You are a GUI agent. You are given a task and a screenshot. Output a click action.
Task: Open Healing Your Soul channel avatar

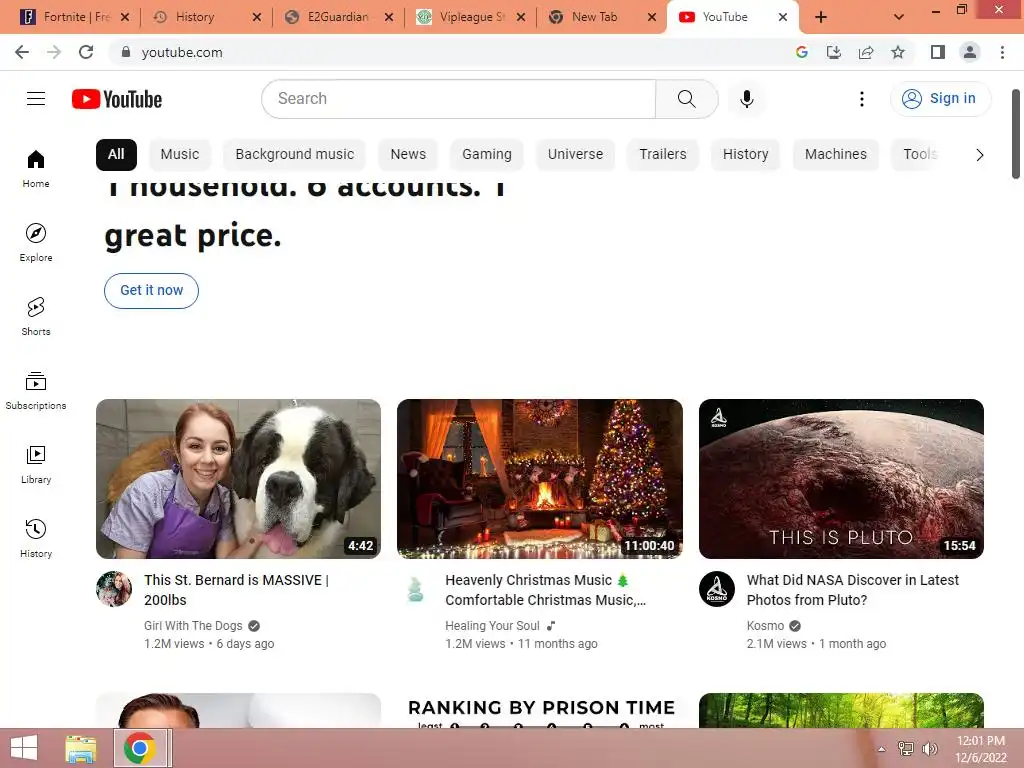[x=415, y=589]
